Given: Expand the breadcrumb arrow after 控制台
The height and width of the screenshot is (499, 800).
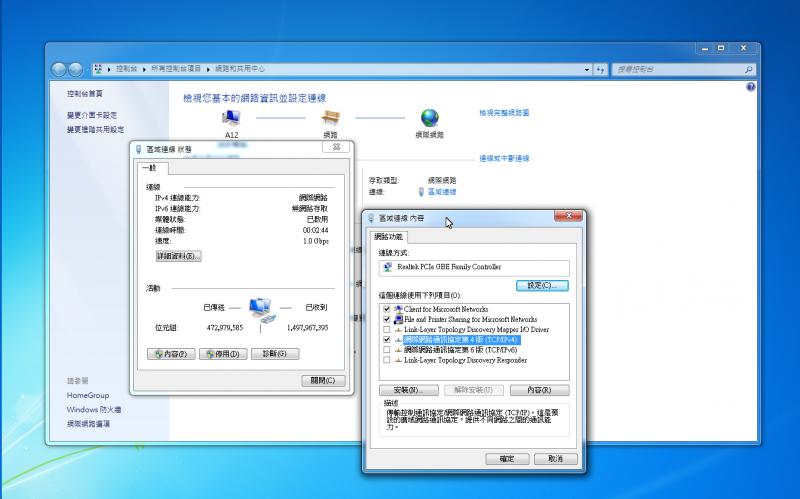Looking at the screenshot, I should 144,69.
